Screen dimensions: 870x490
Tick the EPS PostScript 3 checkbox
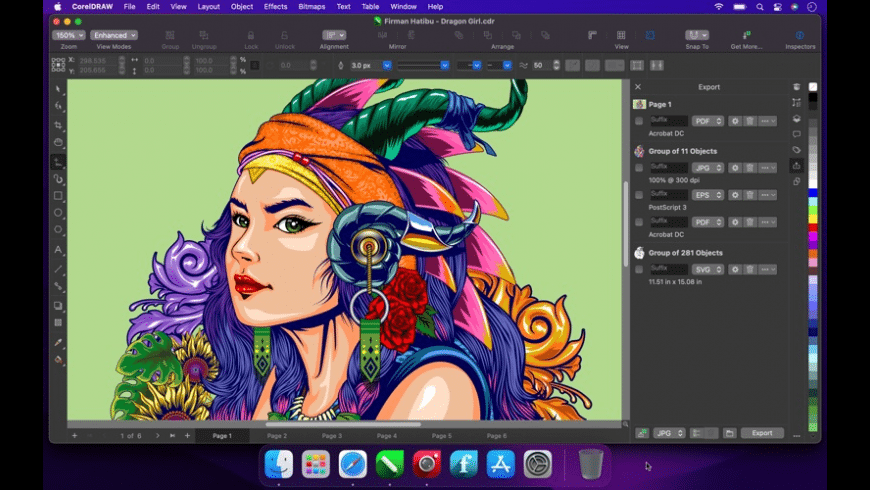tap(639, 195)
